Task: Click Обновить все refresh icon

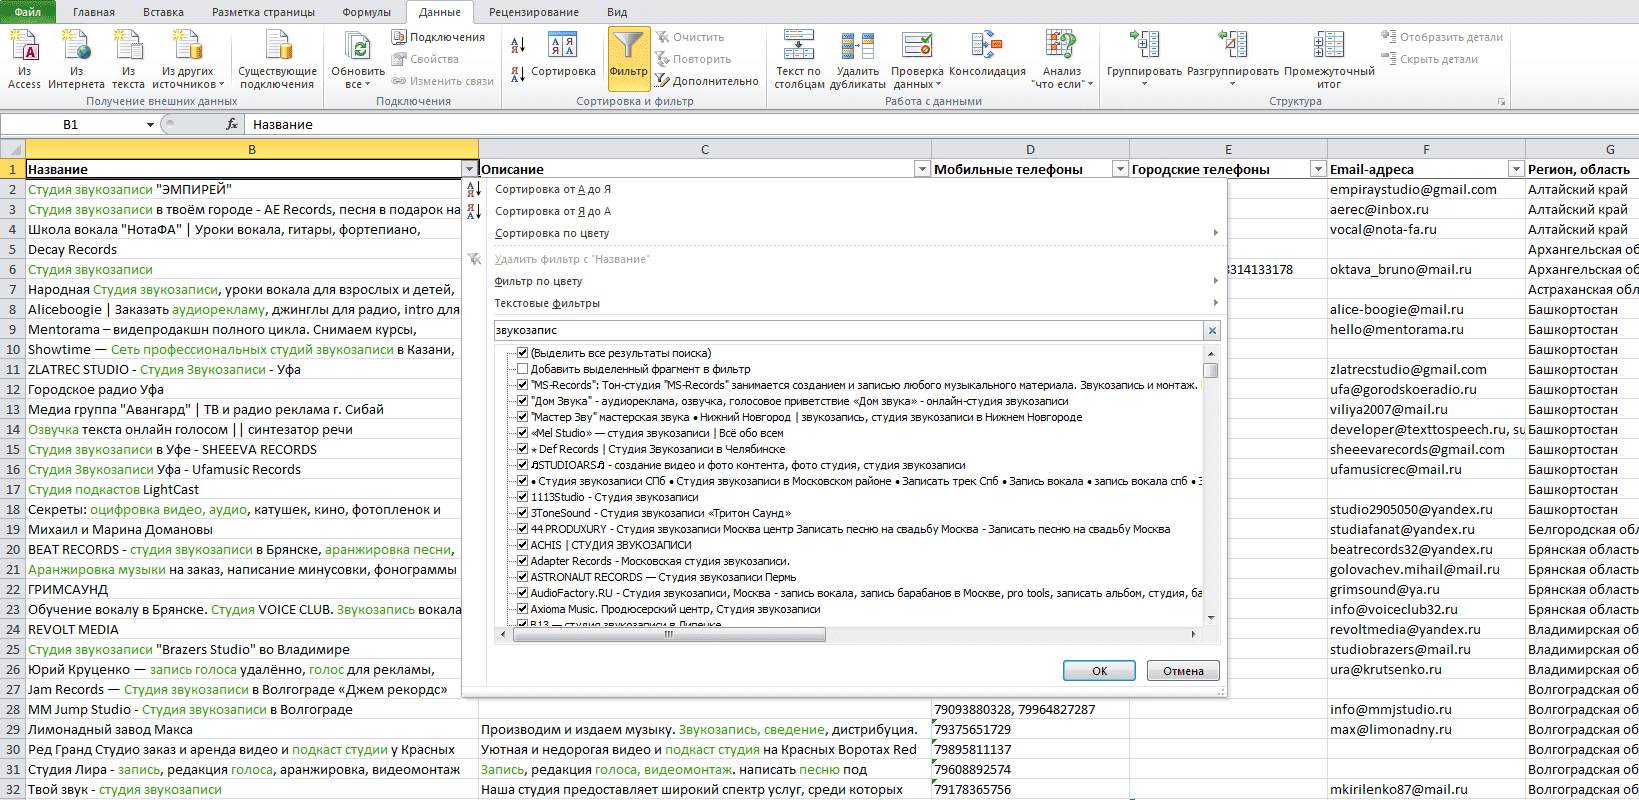Action: 358,46
